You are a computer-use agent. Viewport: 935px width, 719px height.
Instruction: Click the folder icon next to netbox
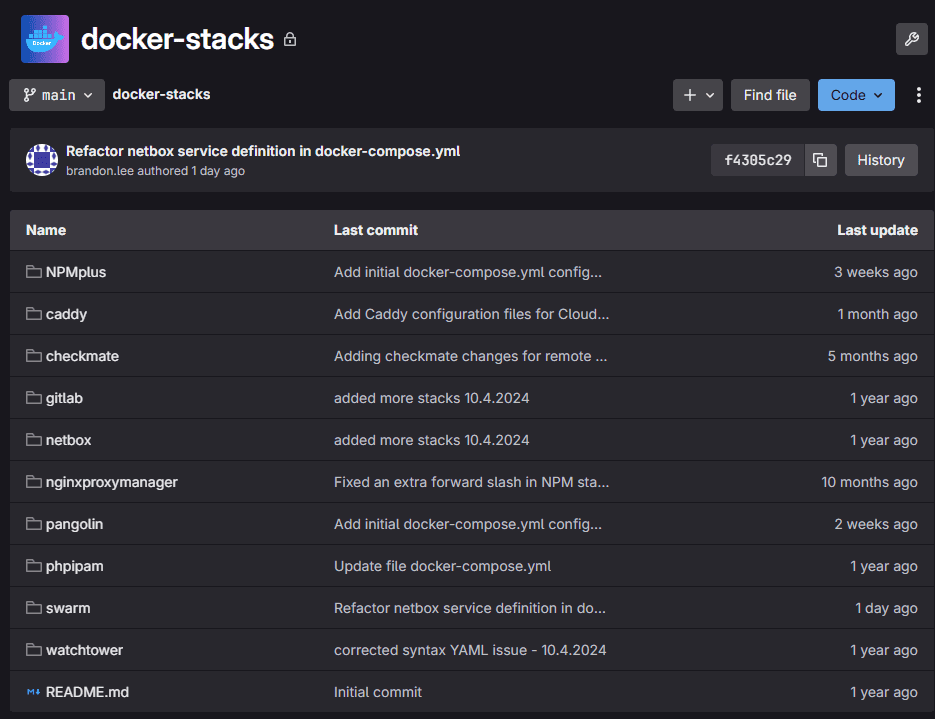click(32, 440)
